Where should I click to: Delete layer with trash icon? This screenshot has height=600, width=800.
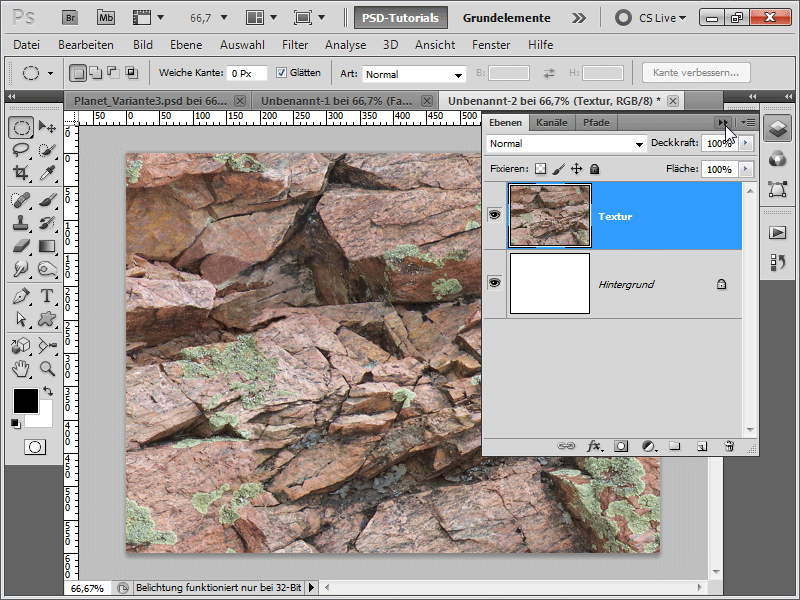pyautogui.click(x=729, y=446)
